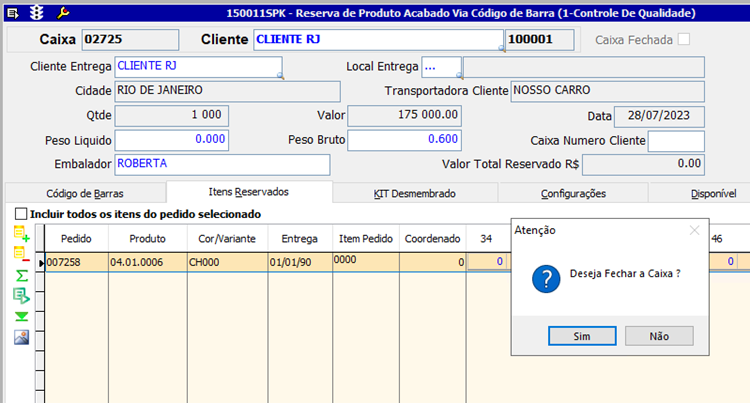Screen dimensions: 750x403
Task: Open the Local Entrega field lookup
Action: tap(459, 75)
